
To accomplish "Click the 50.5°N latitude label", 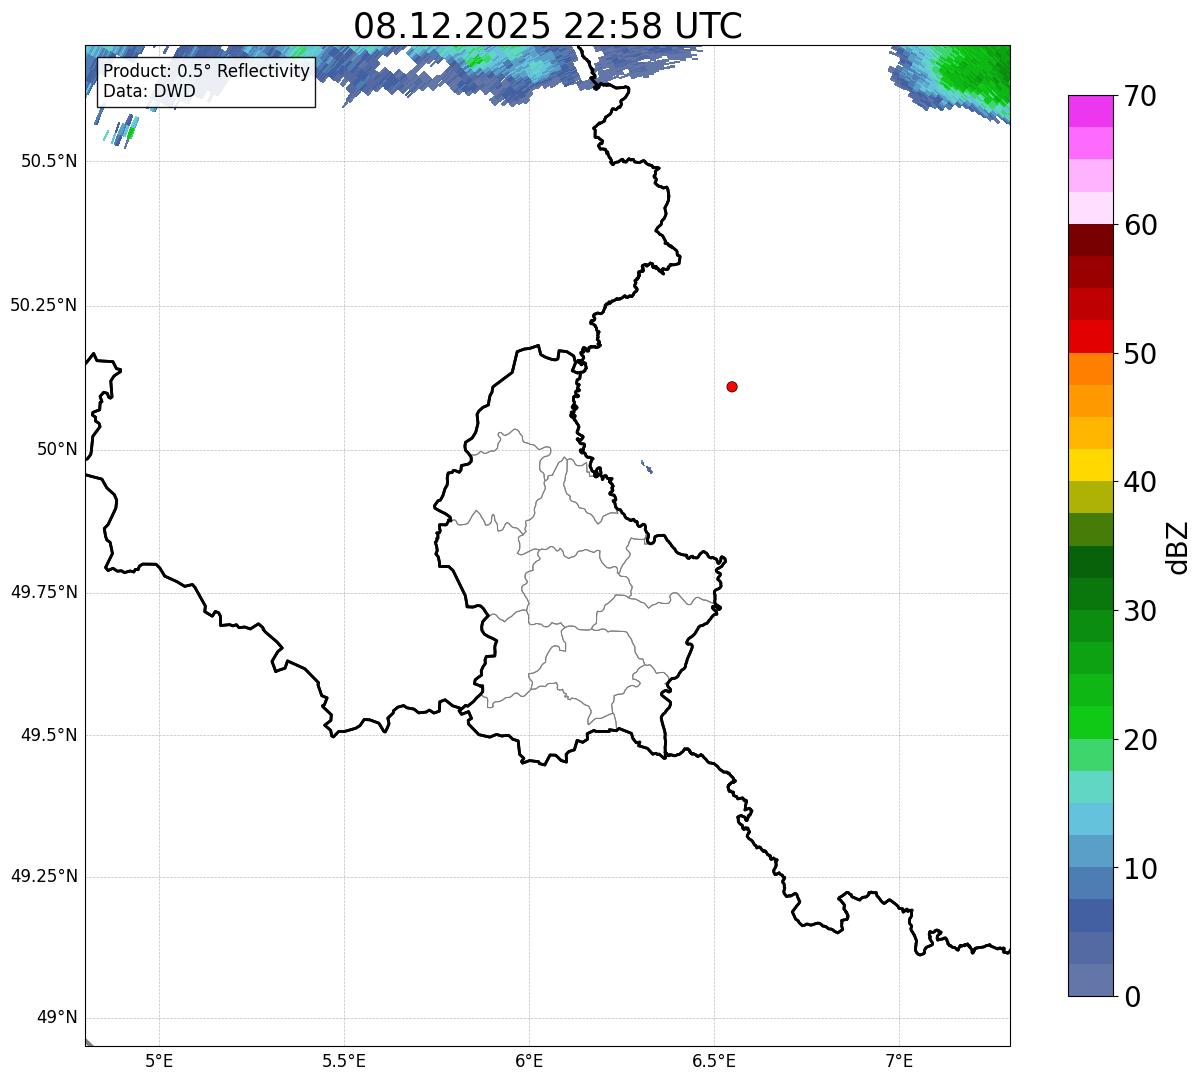I will [x=49, y=161].
